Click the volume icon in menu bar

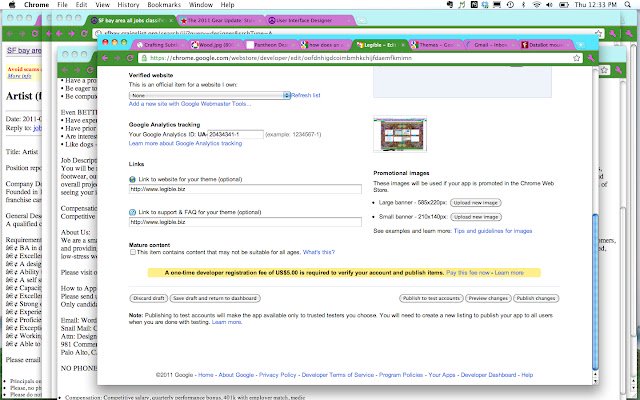[x=549, y=5]
